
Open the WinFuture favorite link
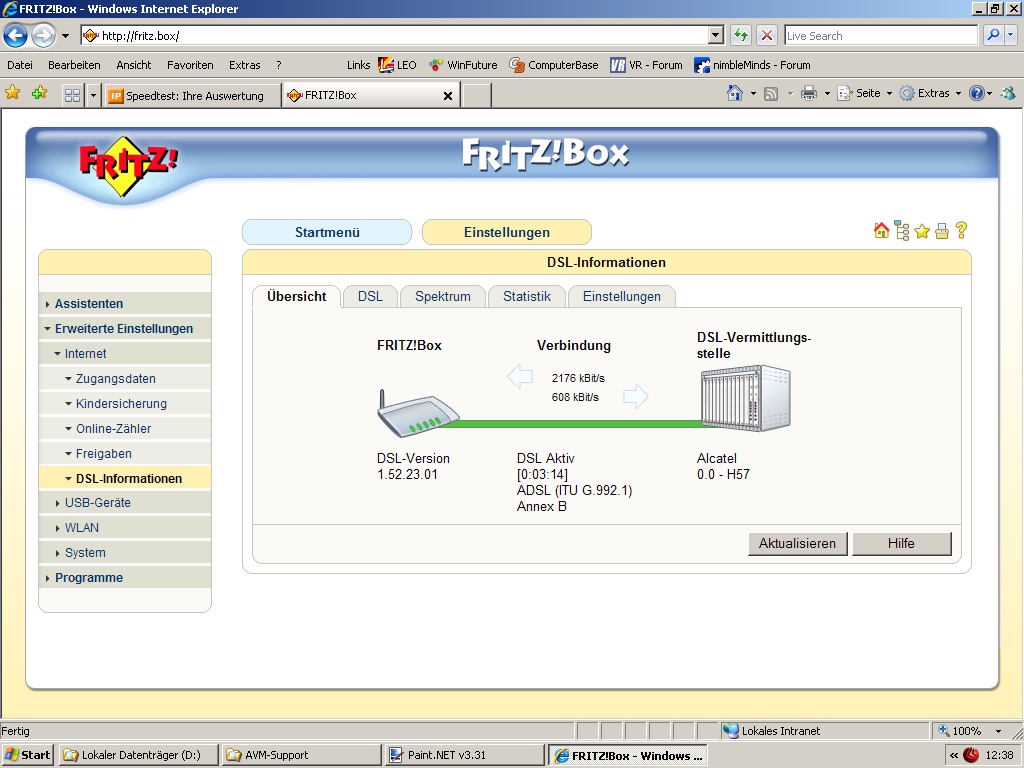[463, 65]
